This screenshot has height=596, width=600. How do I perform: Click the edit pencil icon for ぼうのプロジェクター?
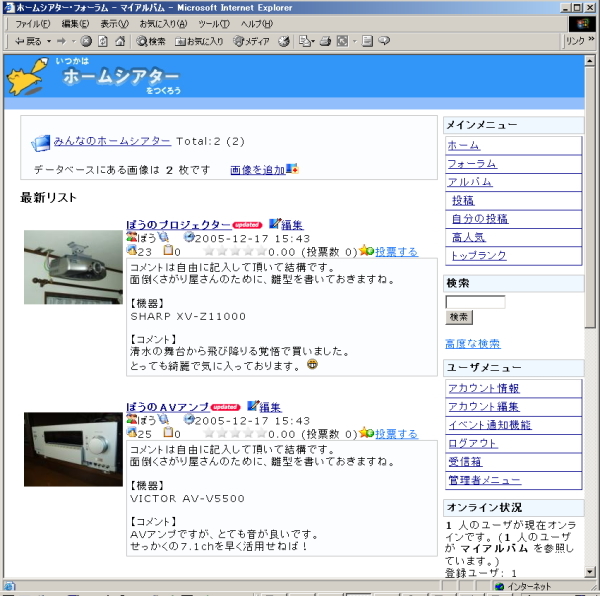point(274,223)
